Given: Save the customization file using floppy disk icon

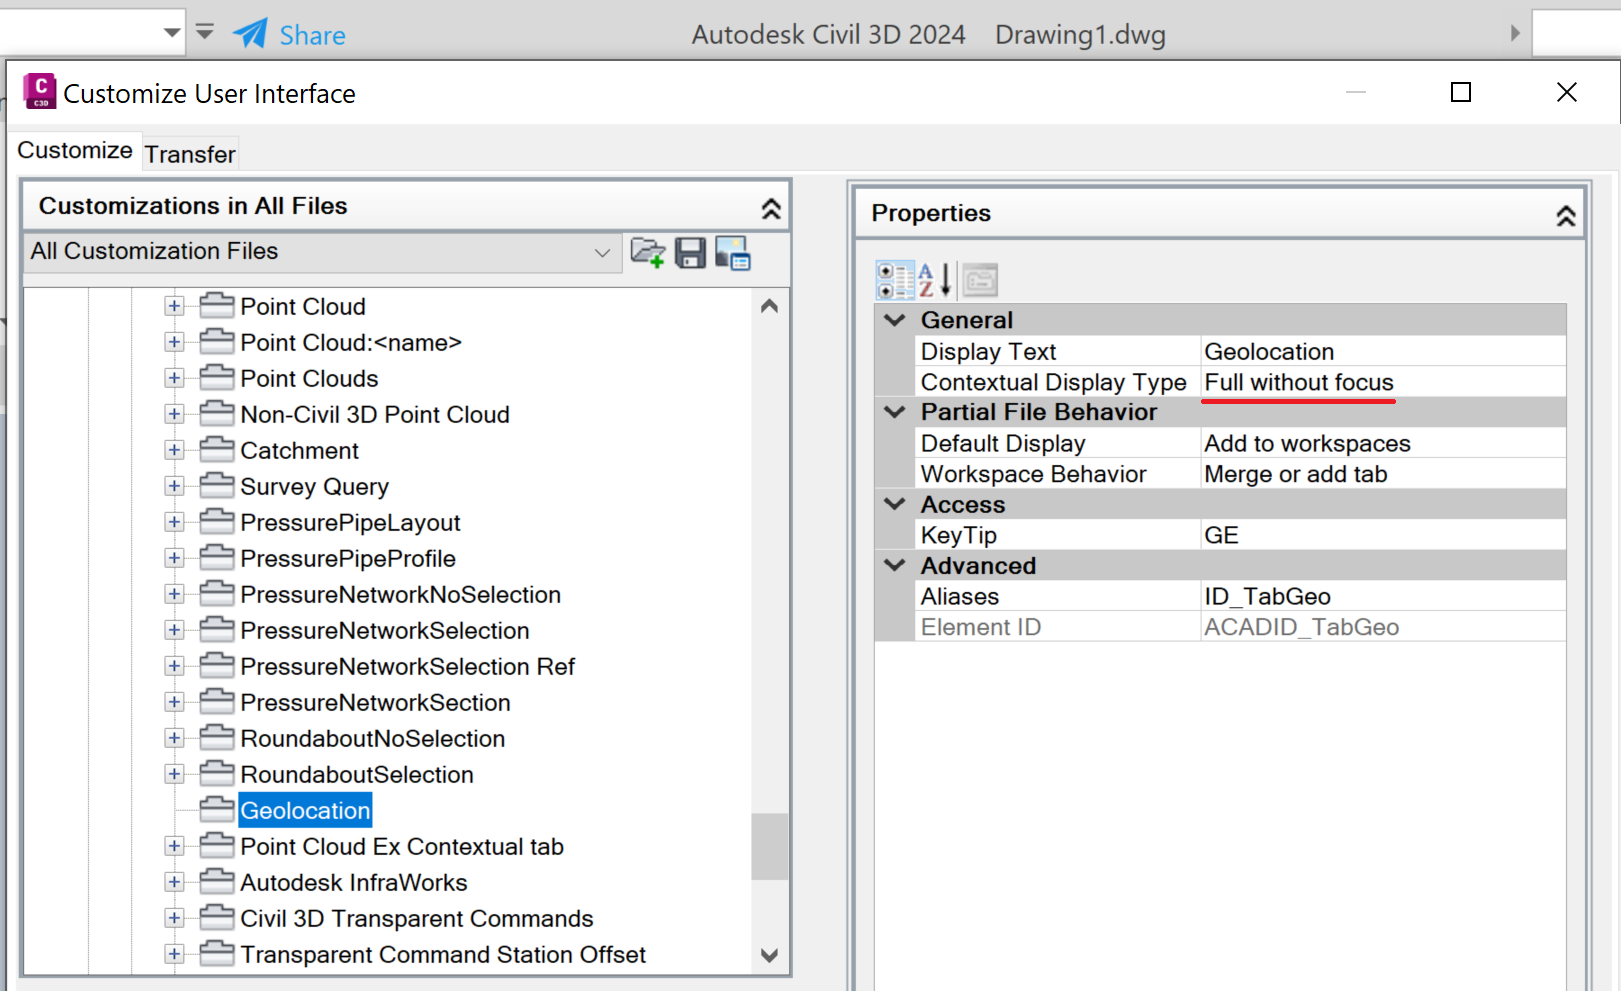Looking at the screenshot, I should click(x=690, y=253).
